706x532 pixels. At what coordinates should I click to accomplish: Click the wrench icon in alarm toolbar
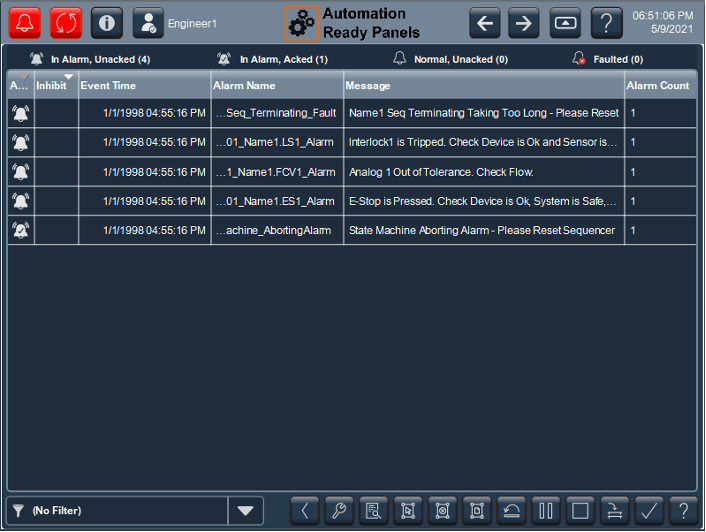pyautogui.click(x=339, y=511)
